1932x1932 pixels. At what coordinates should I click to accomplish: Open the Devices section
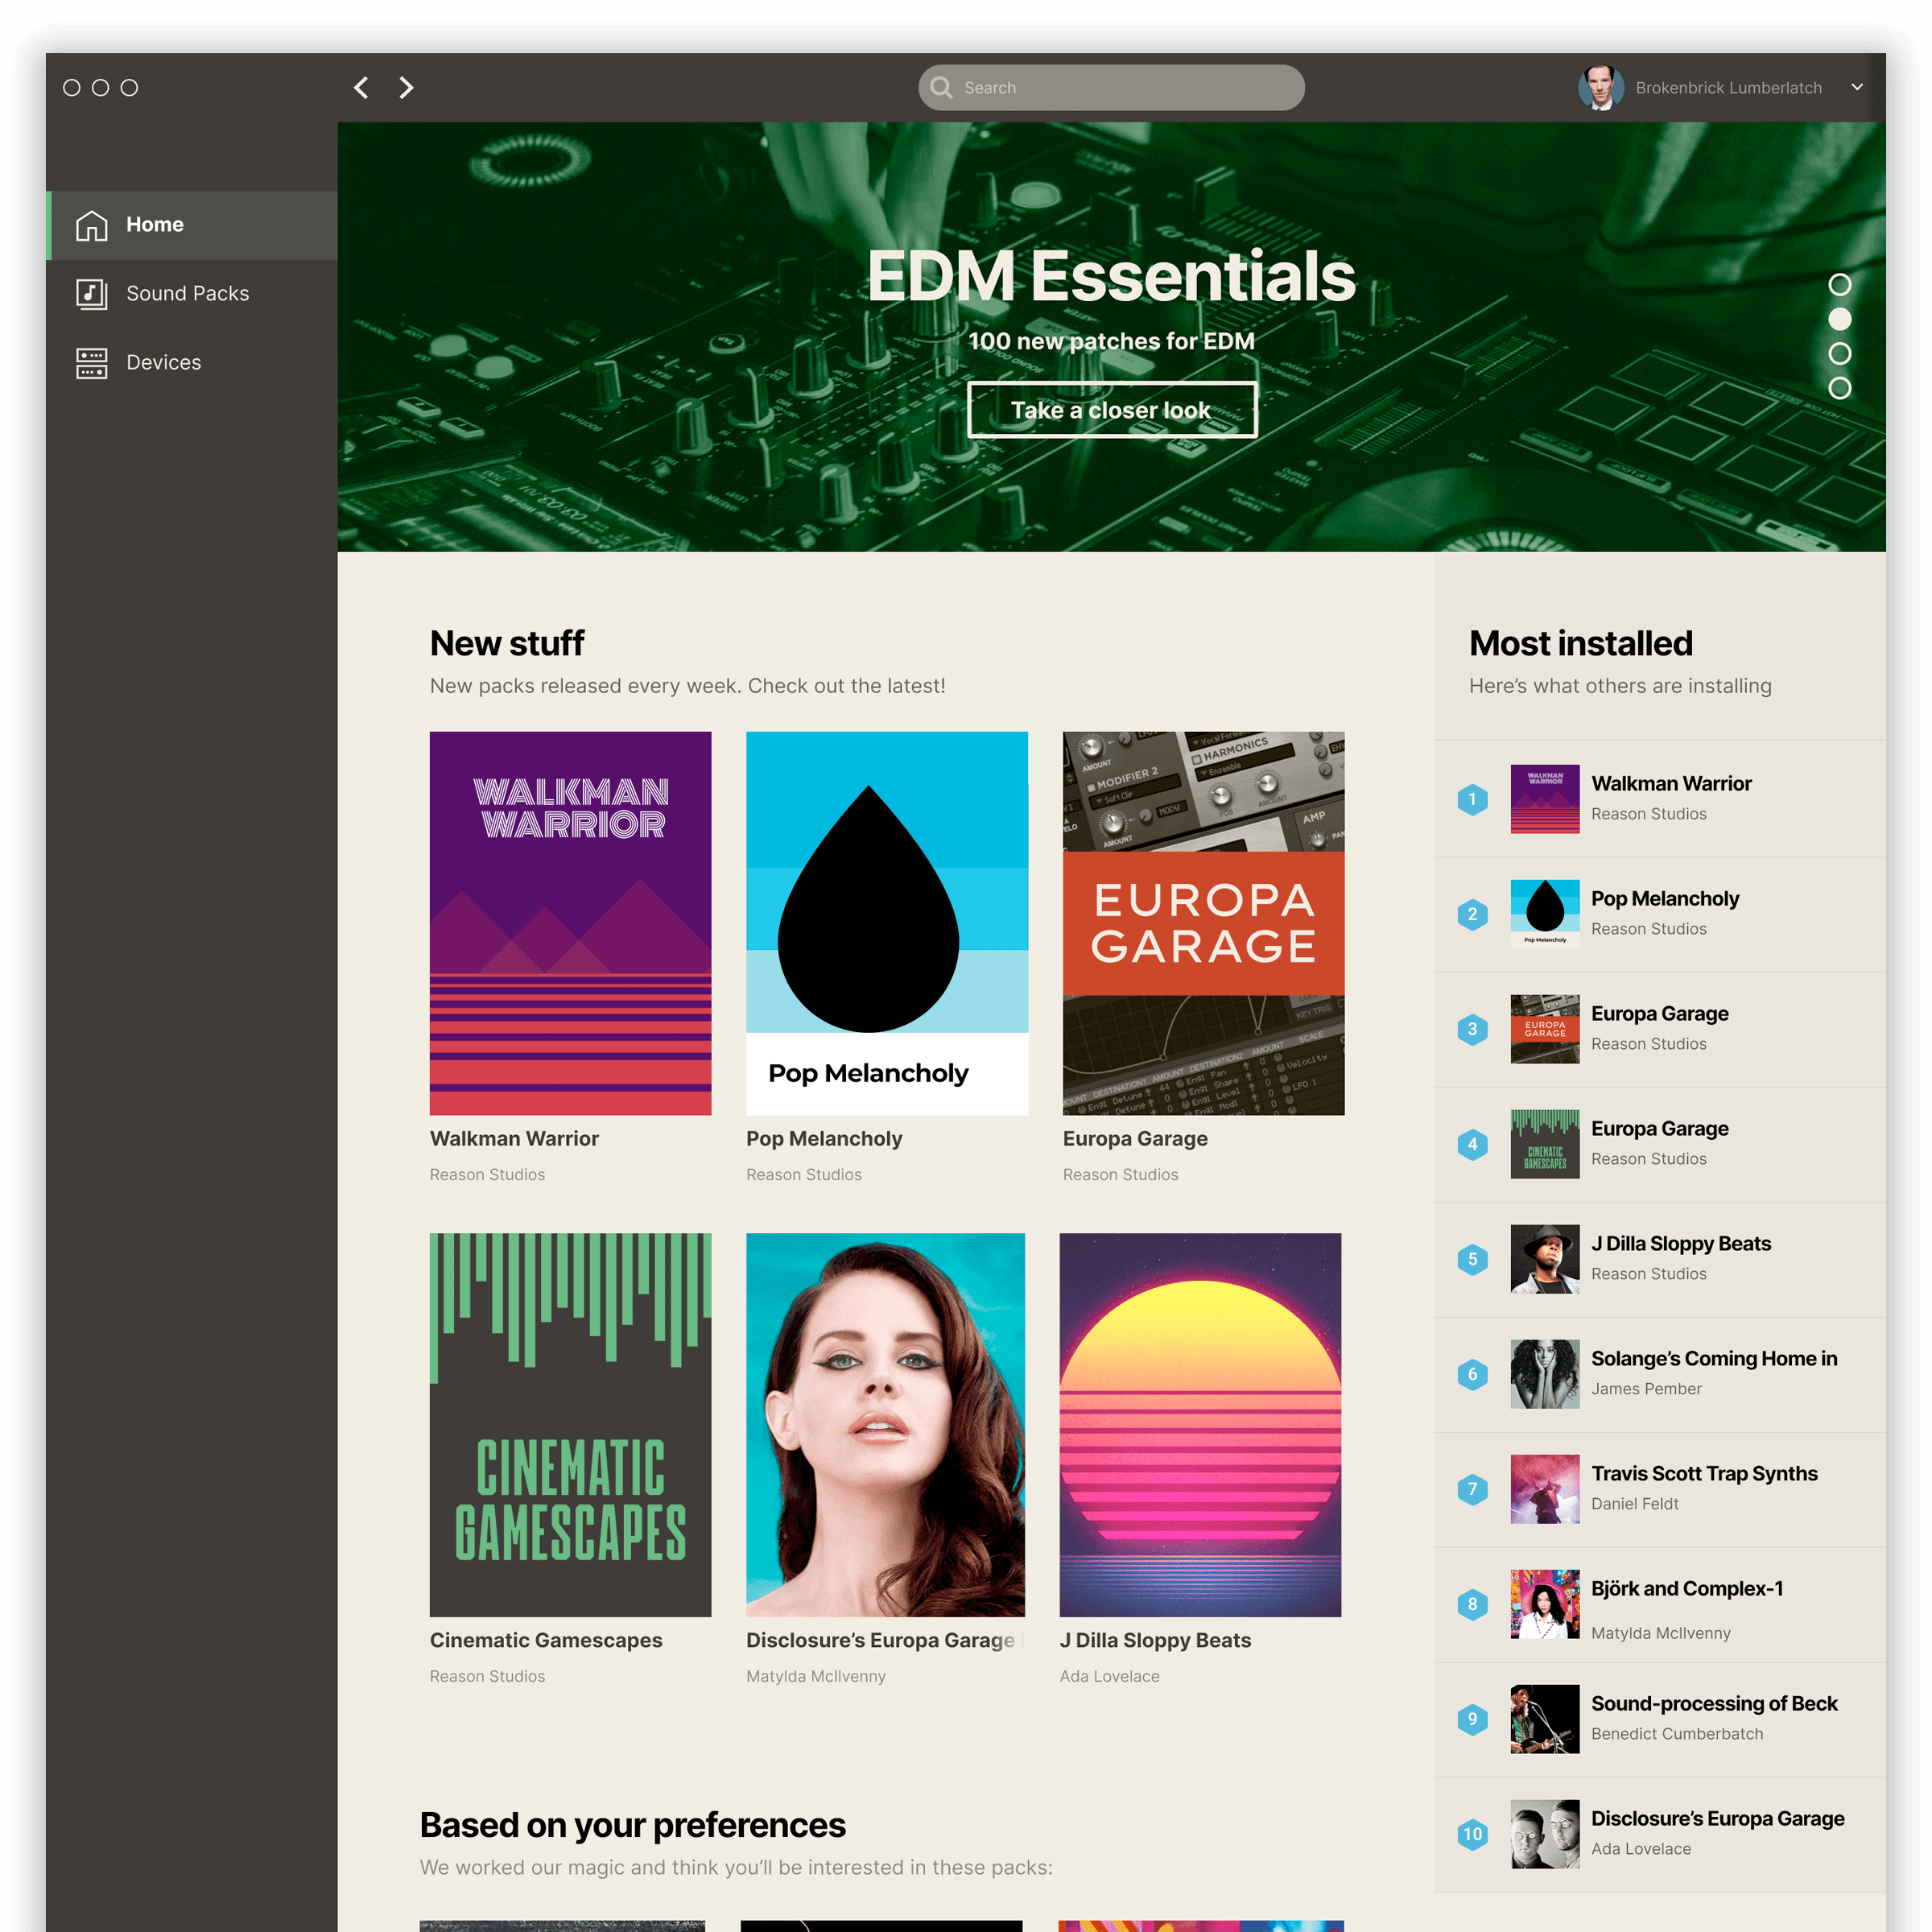(x=163, y=363)
